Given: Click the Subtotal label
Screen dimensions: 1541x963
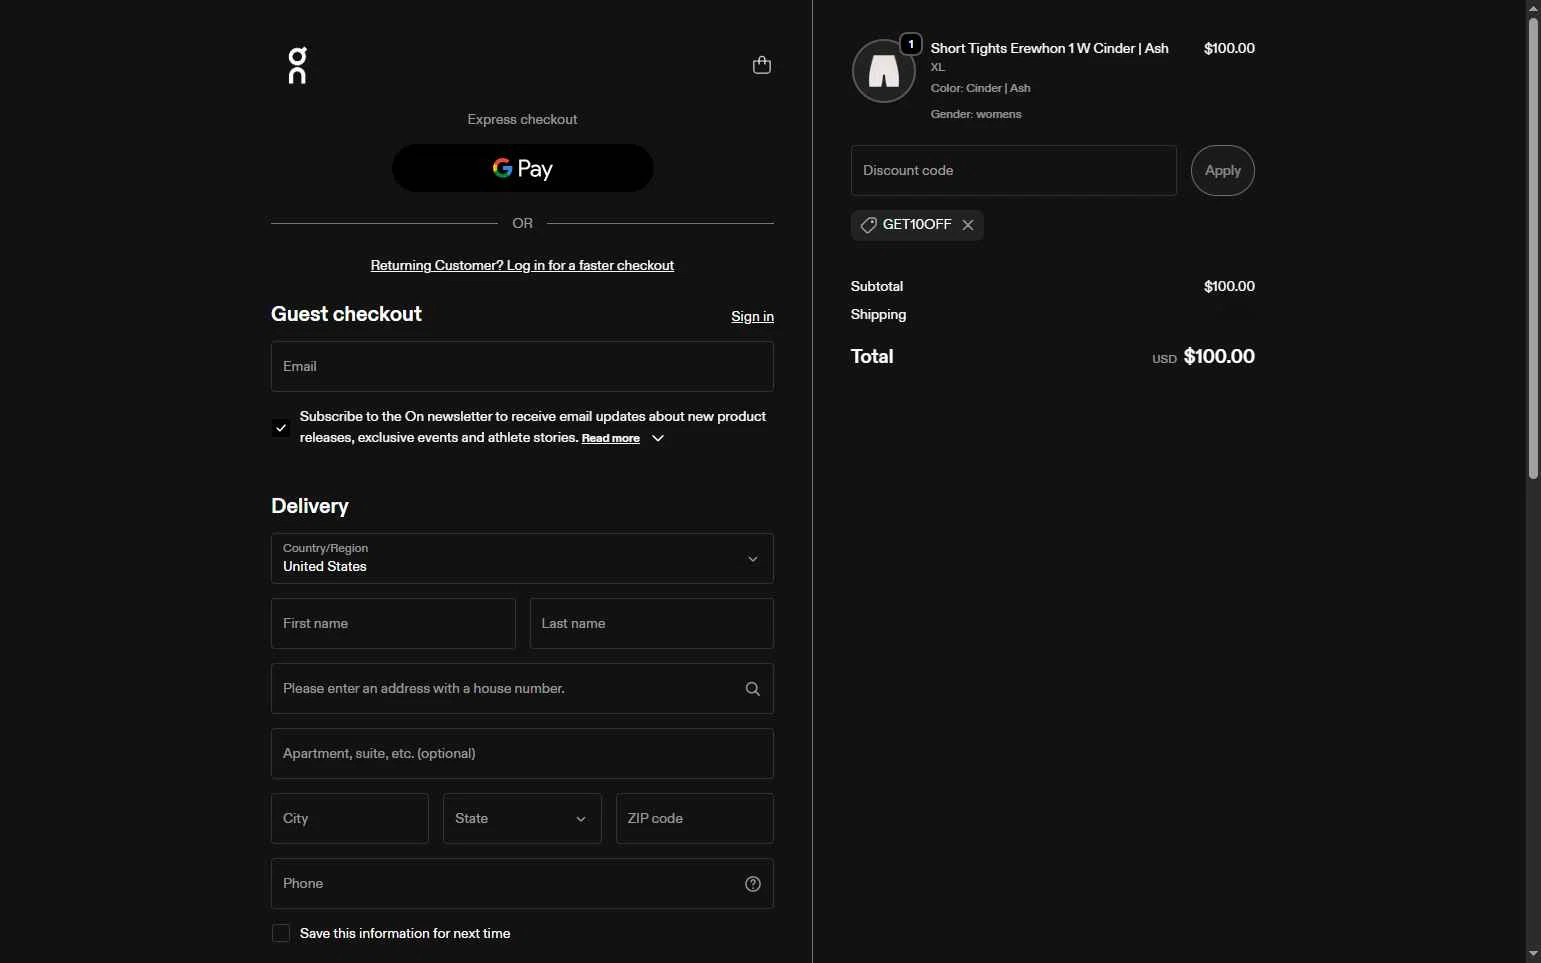Looking at the screenshot, I should point(877,286).
